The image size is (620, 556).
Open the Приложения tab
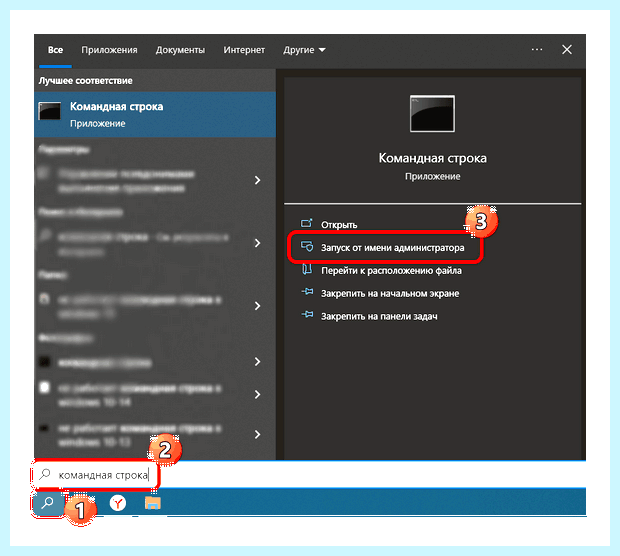coord(110,50)
